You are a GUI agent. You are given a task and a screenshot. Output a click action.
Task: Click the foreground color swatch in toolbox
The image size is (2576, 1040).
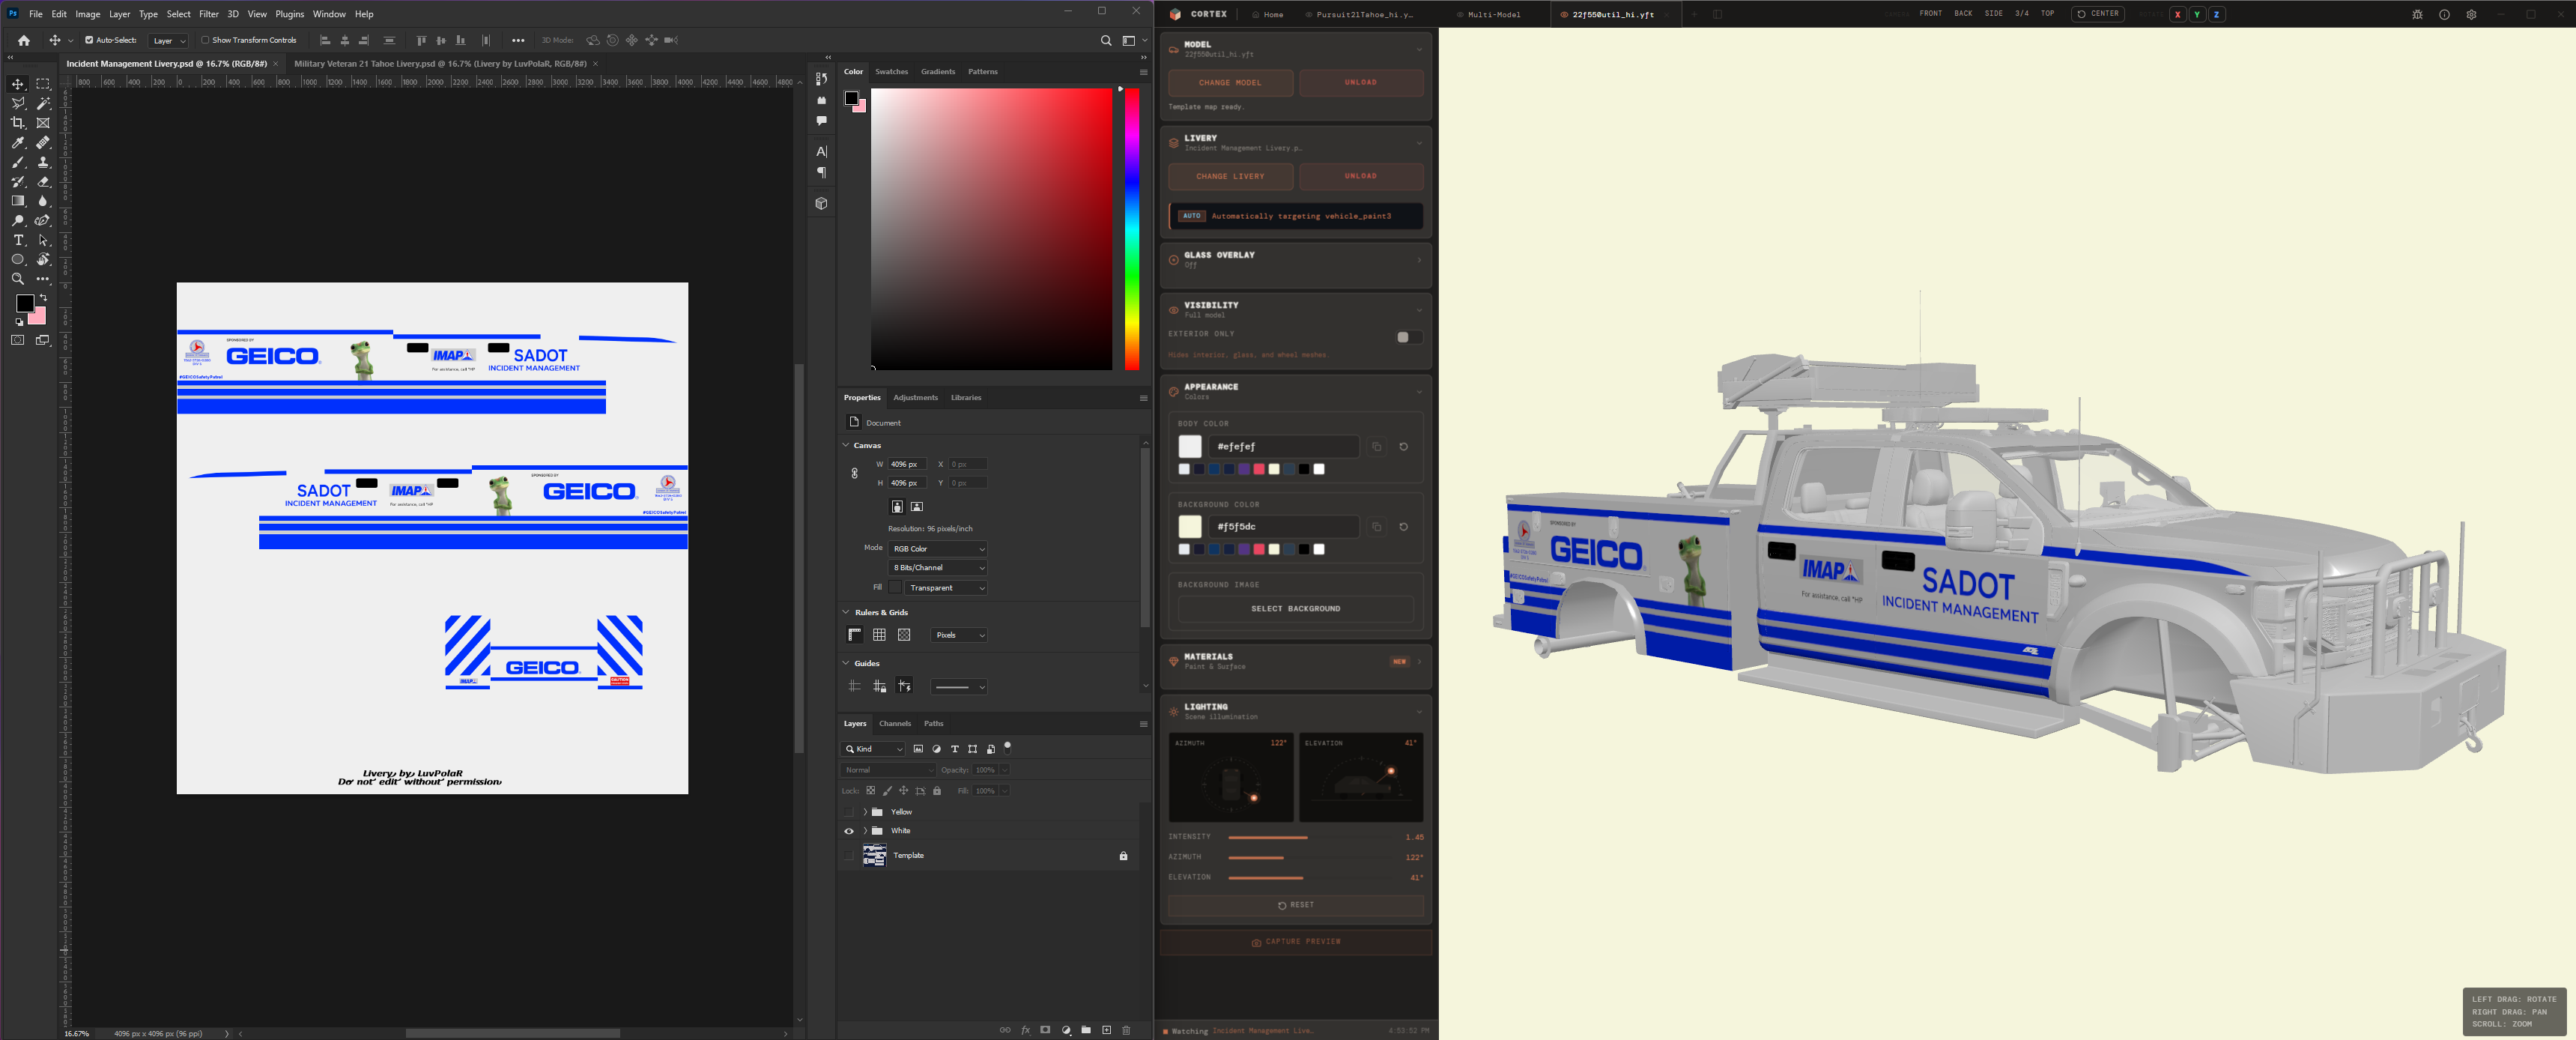25,303
